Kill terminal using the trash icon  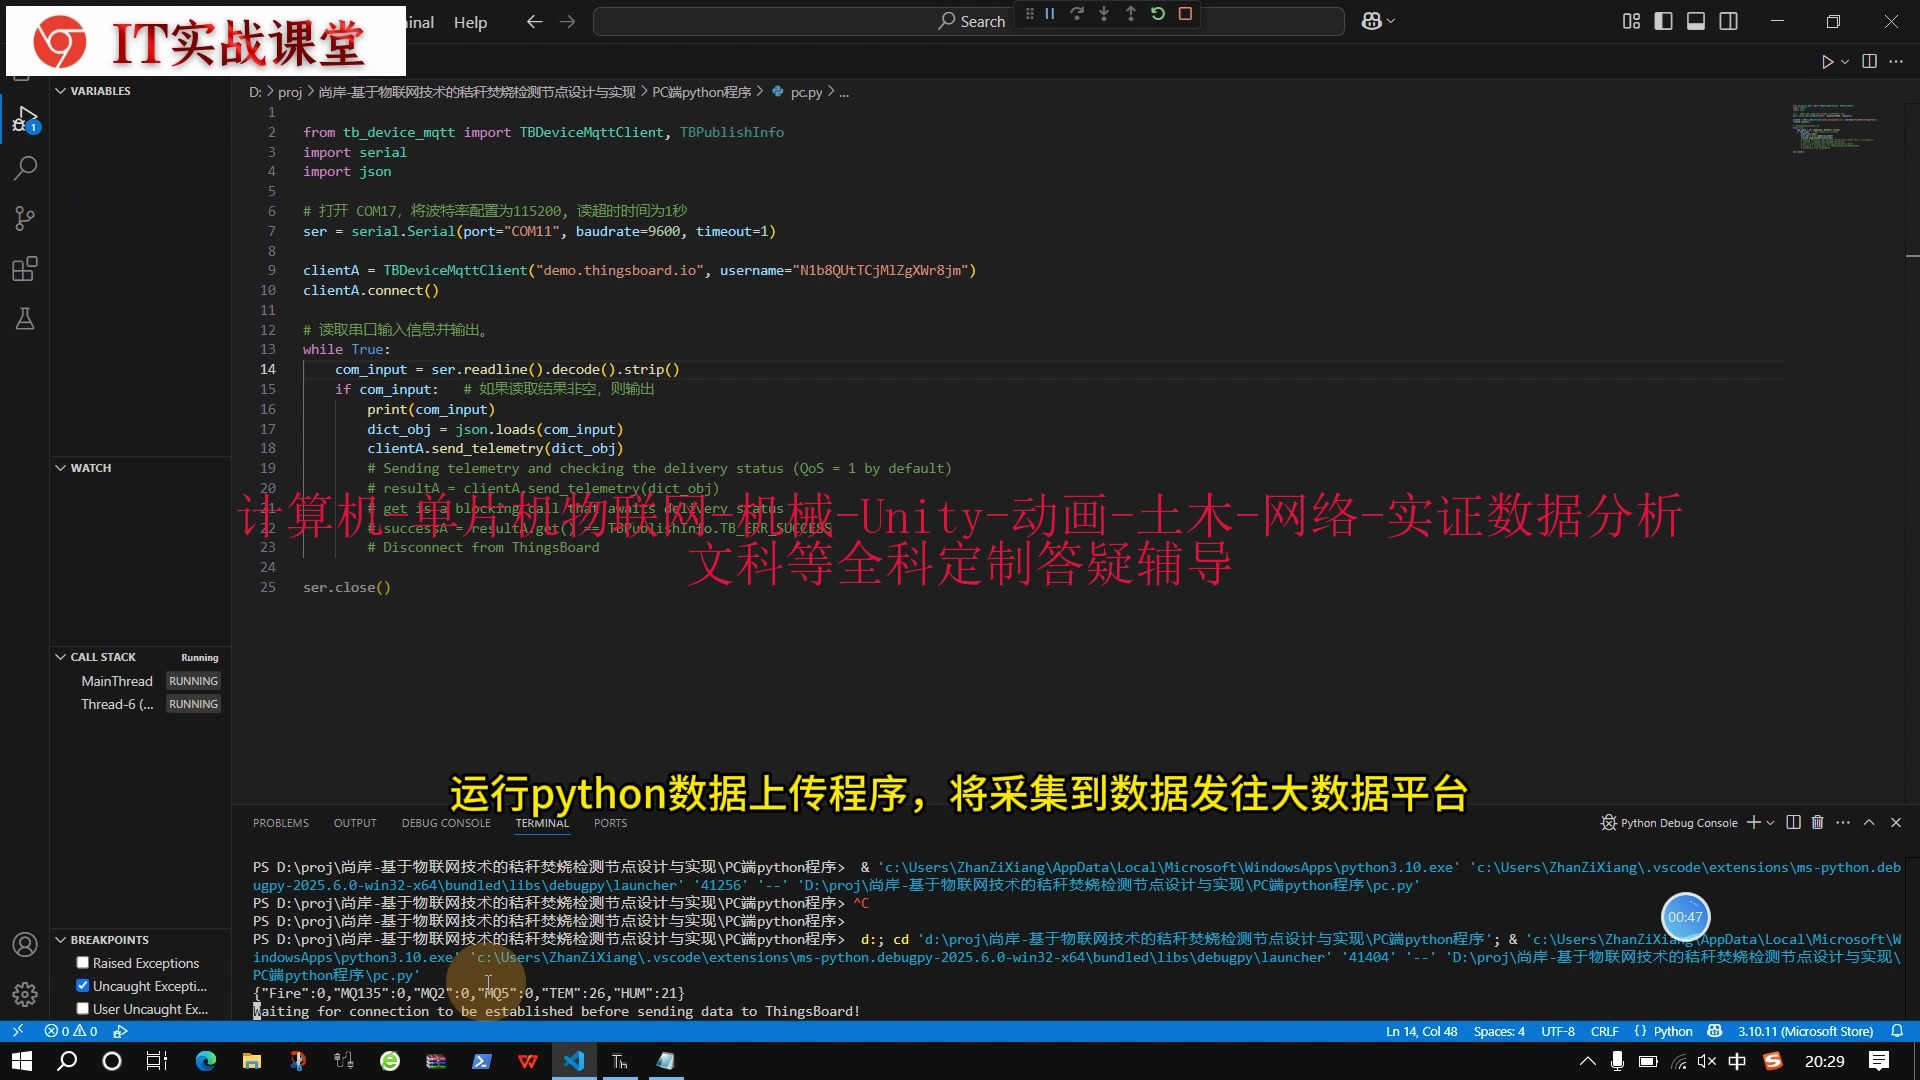click(1817, 822)
